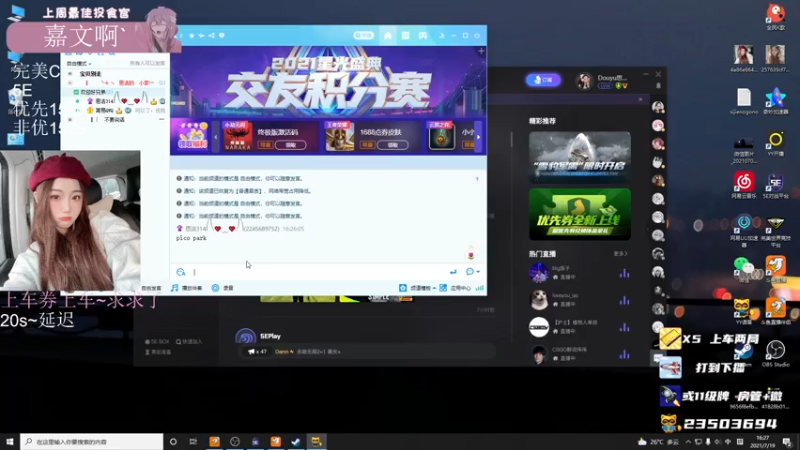Open the free mode dropdown in YY
This screenshot has height=450, width=800.
coord(80,64)
